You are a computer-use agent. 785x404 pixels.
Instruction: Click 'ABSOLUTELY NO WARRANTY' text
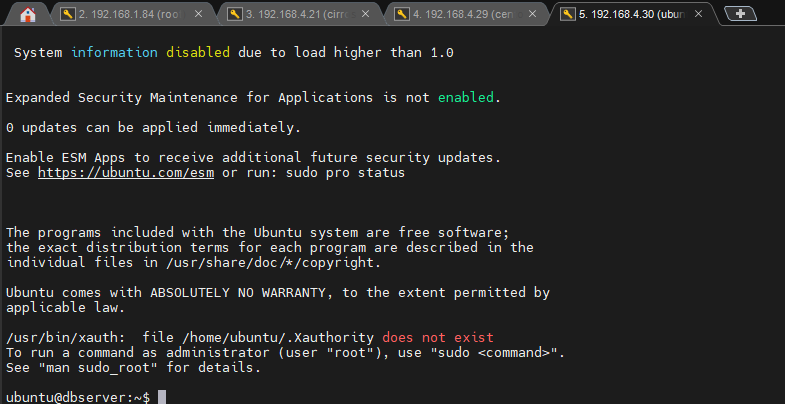click(x=238, y=293)
